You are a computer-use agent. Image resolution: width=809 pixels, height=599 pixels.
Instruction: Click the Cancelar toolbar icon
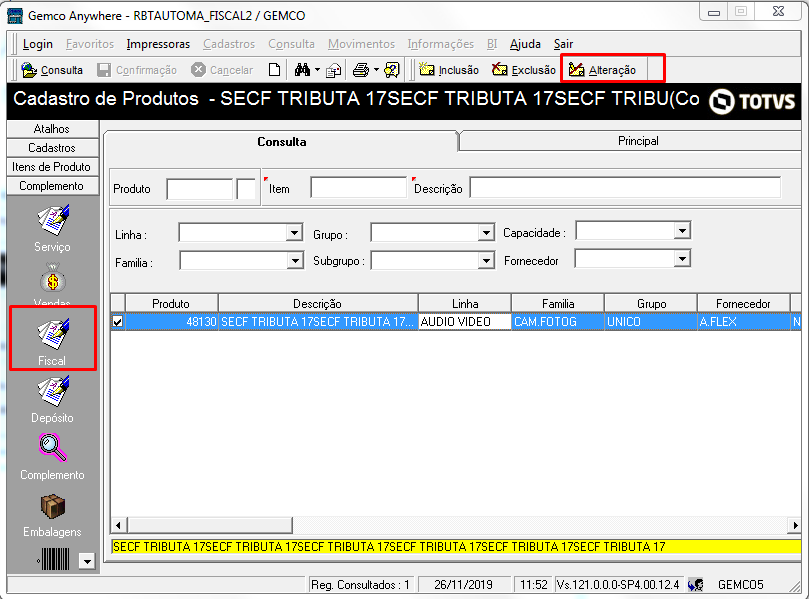click(x=198, y=70)
